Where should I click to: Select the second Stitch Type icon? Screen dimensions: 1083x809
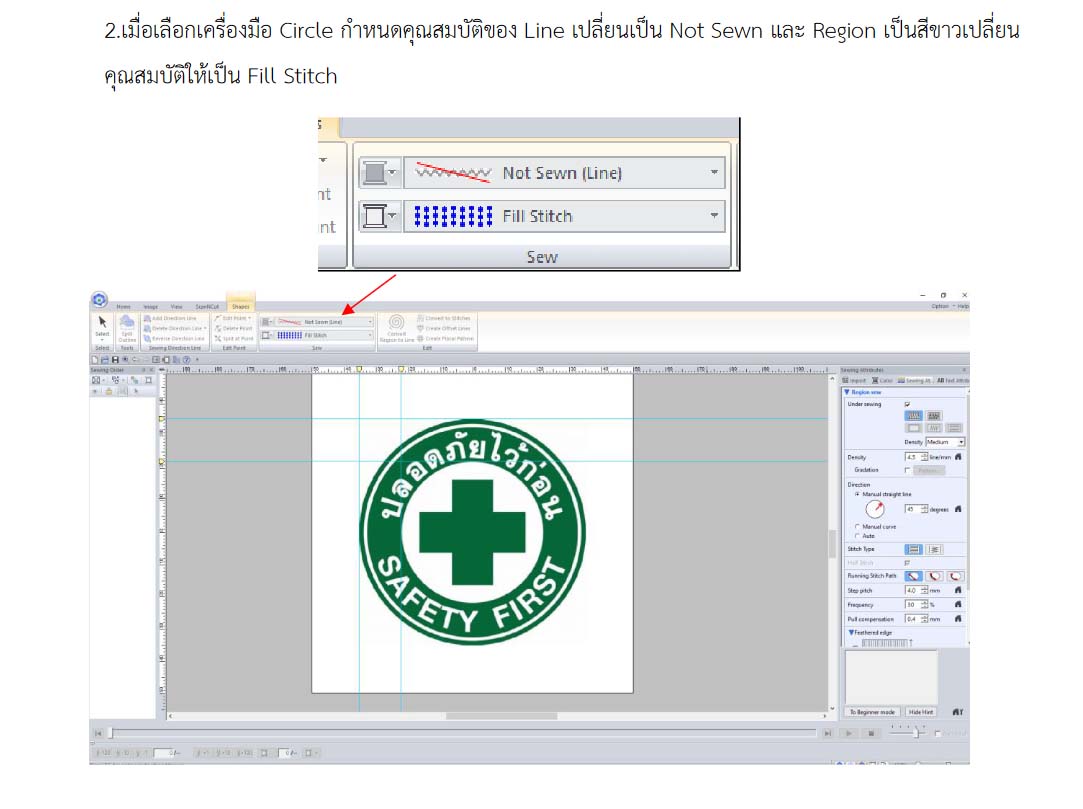pyautogui.click(x=935, y=549)
